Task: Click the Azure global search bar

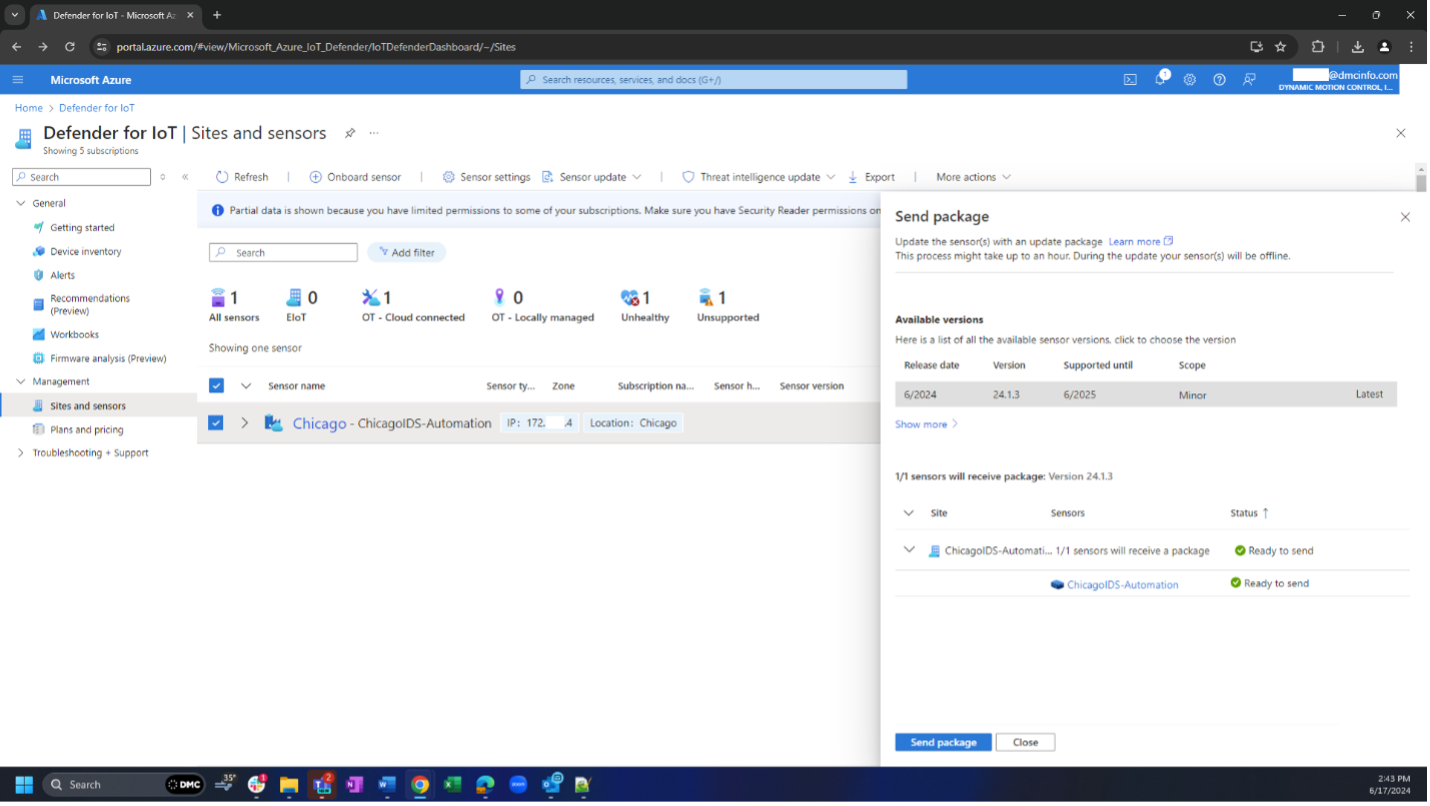Action: pyautogui.click(x=713, y=80)
